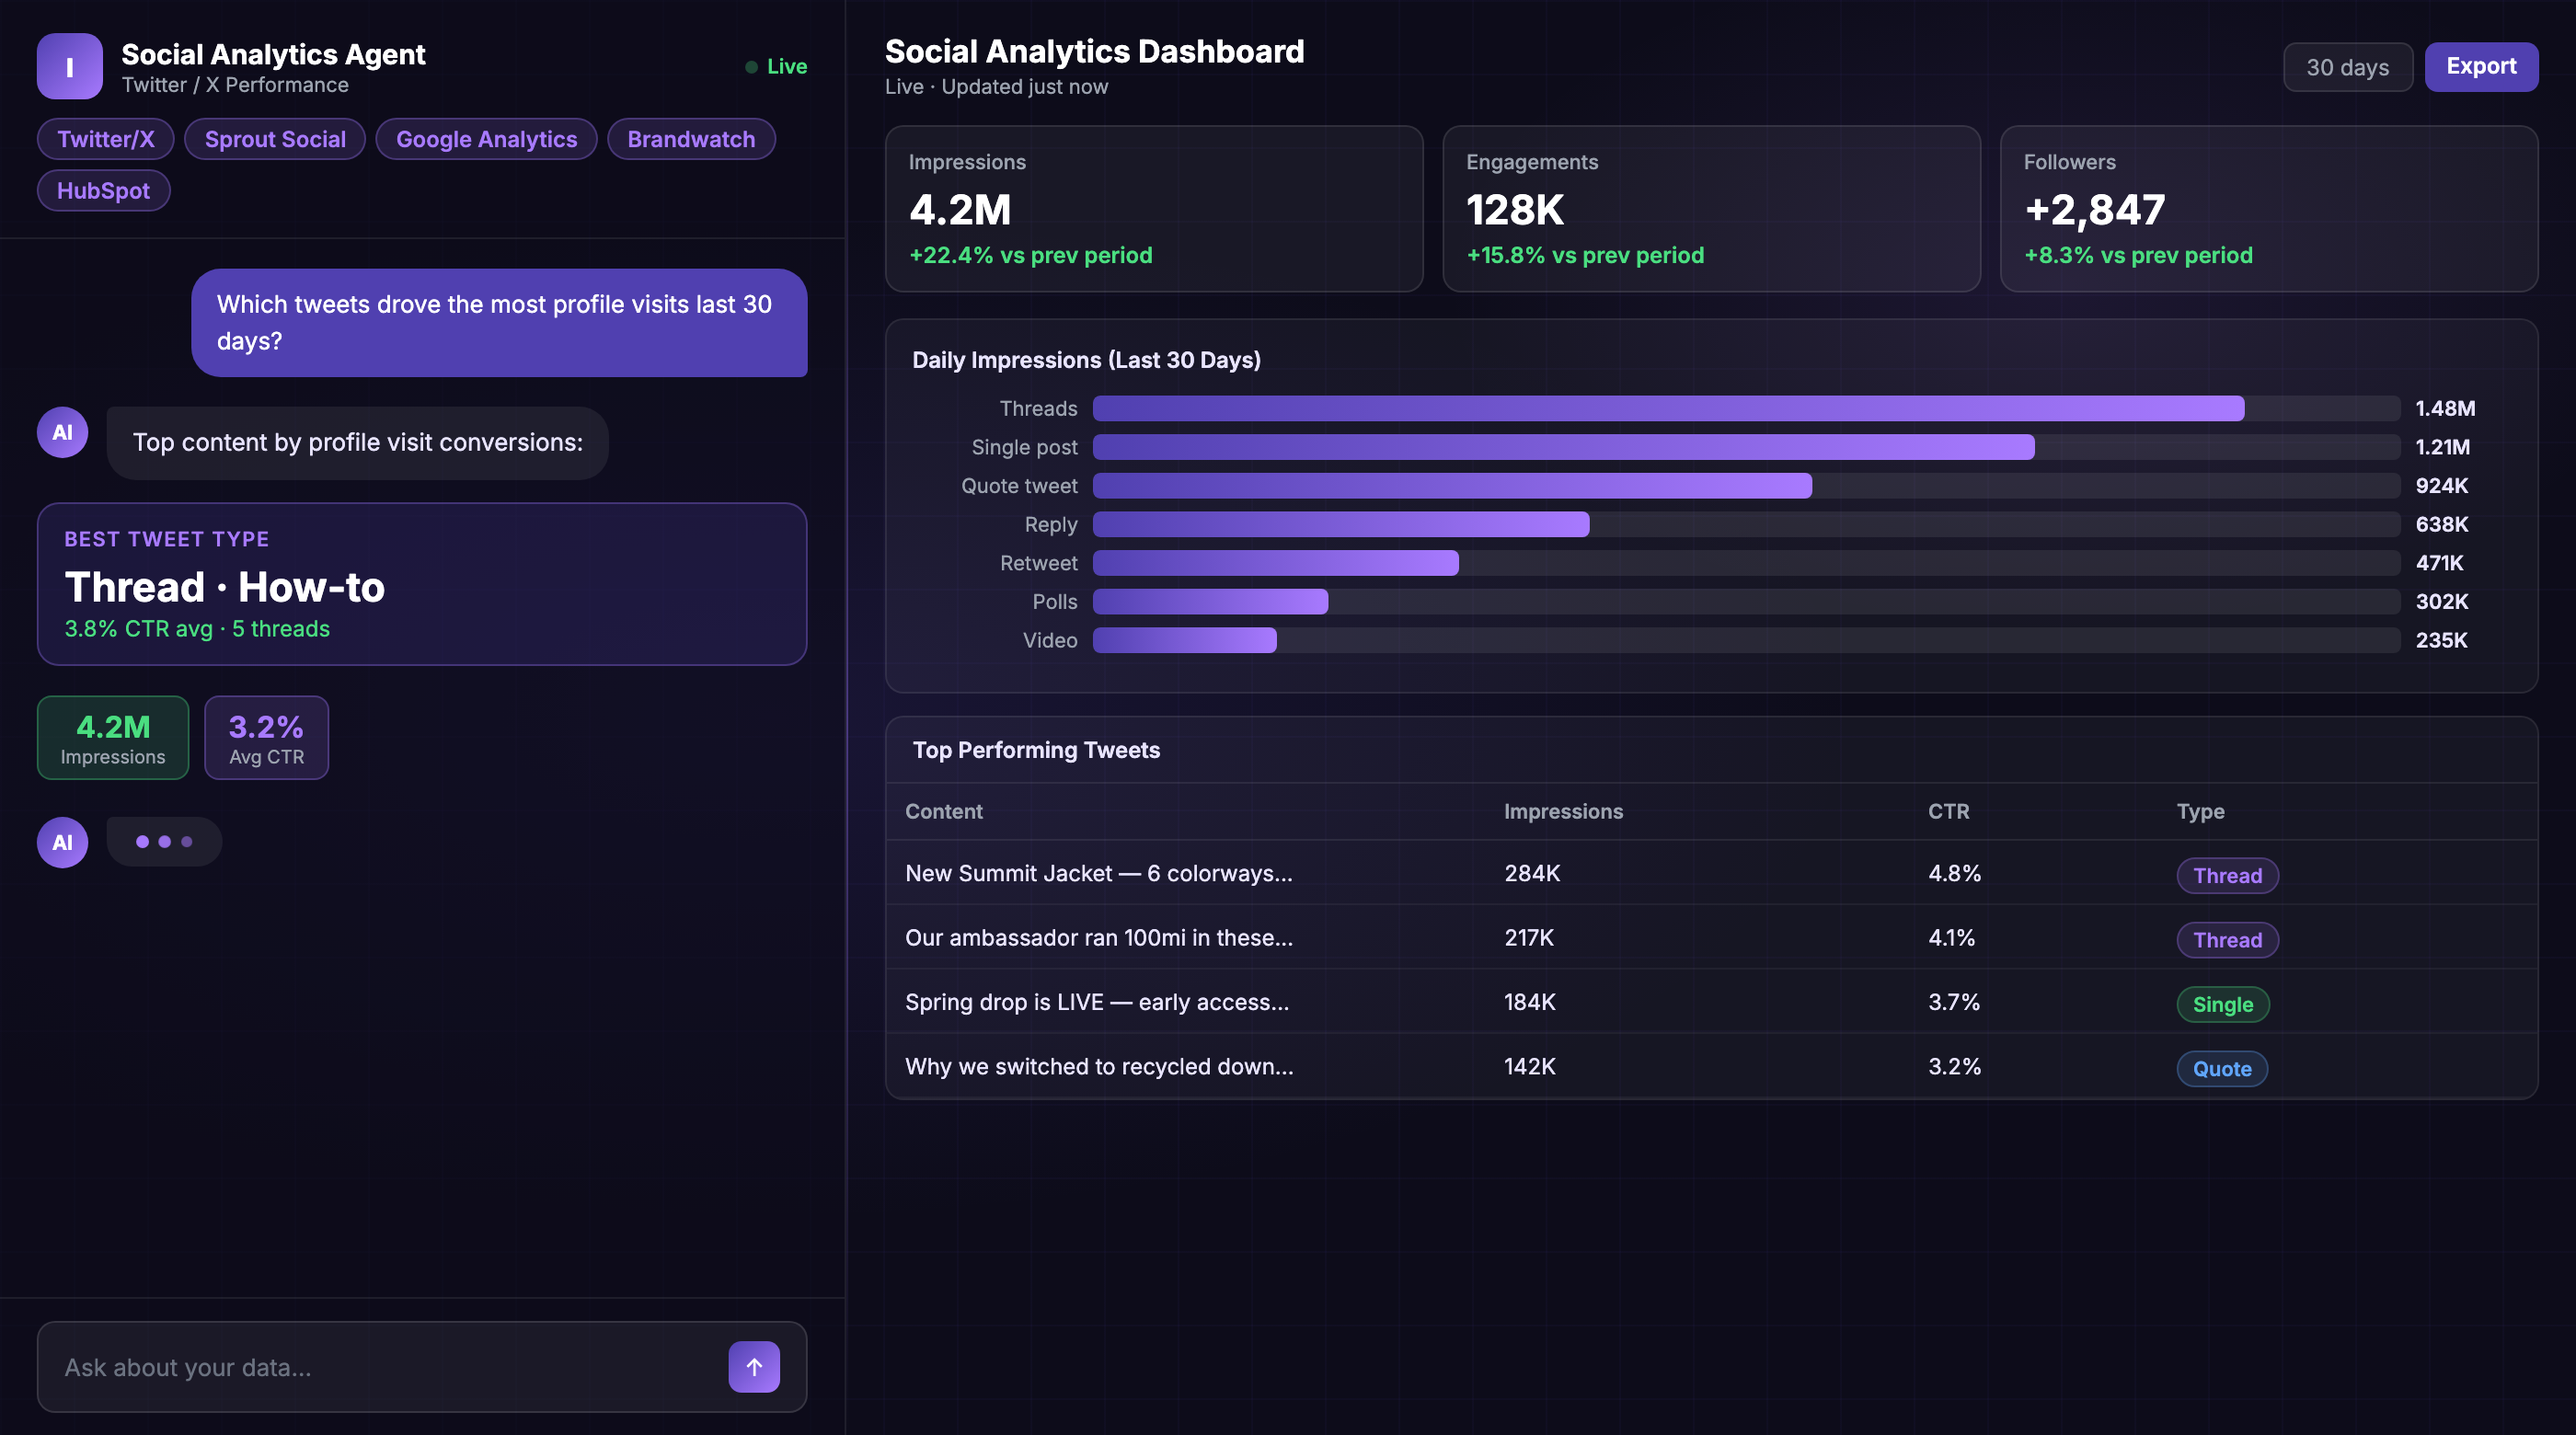
Task: Click the 4.1% CTR value
Action: tap(1951, 938)
